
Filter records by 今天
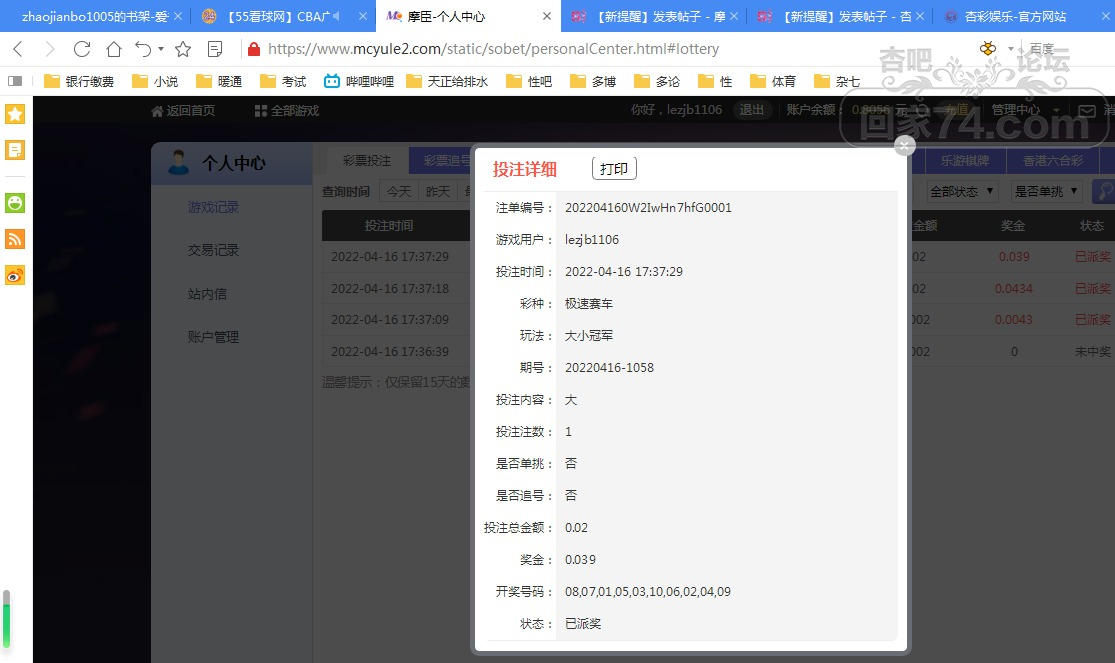click(398, 192)
